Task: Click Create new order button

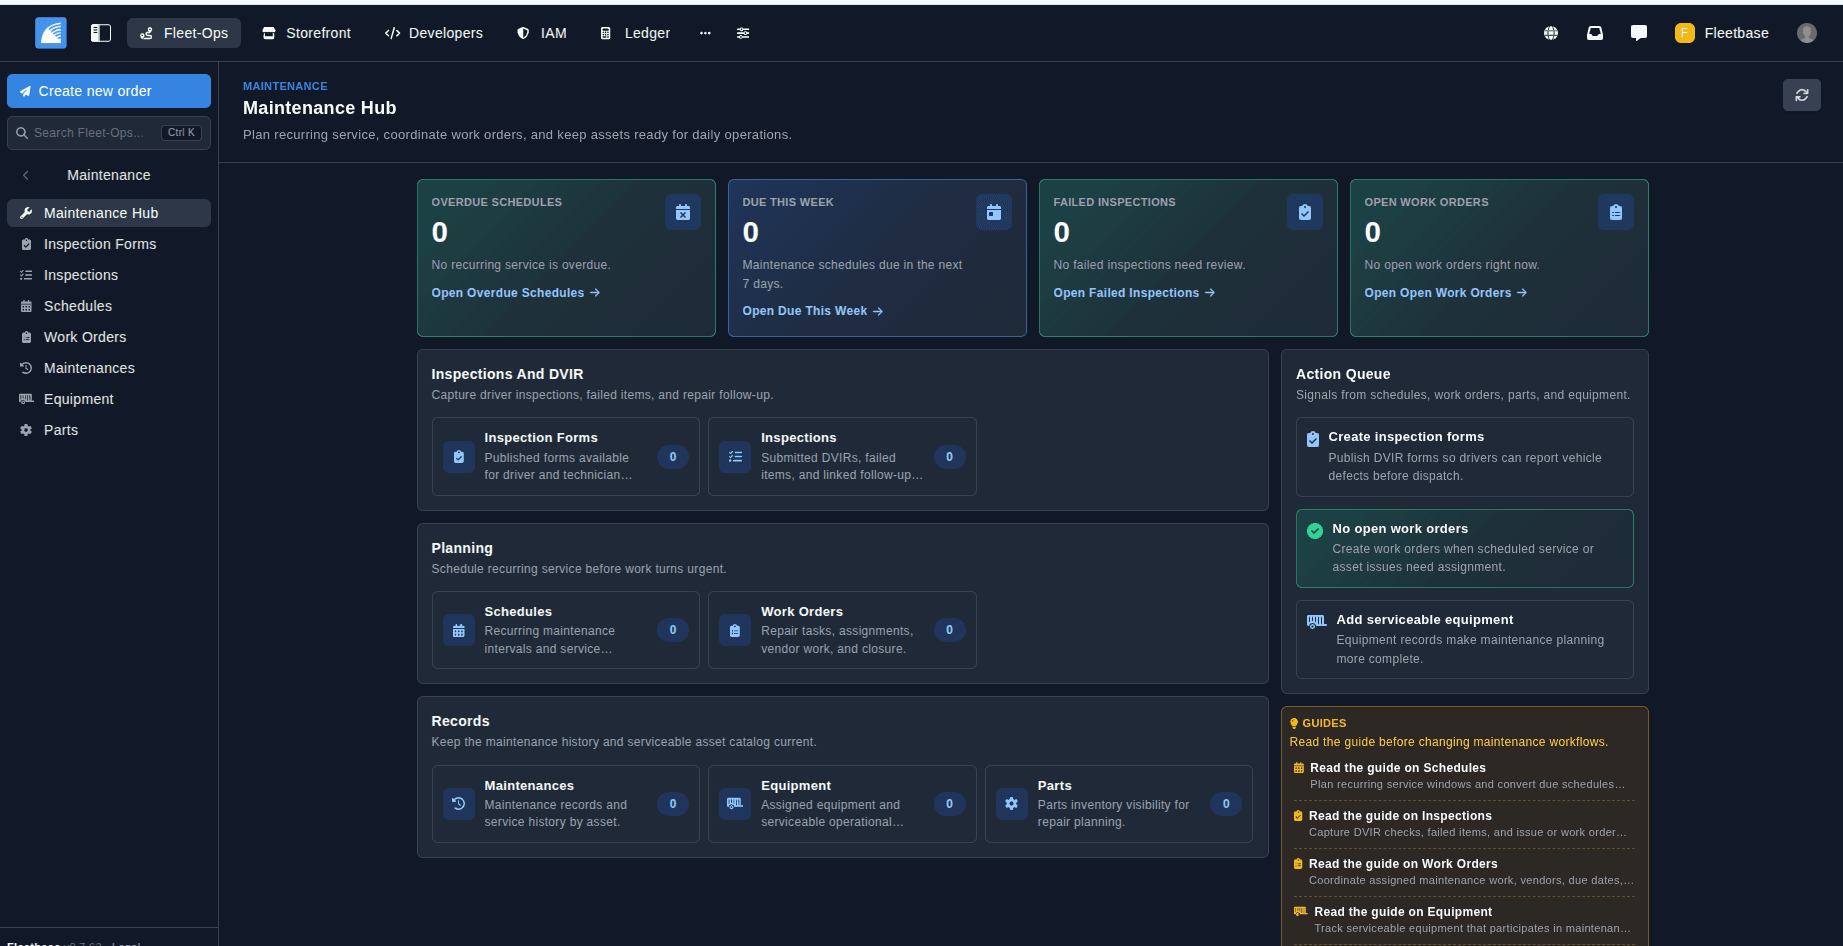Action: tap(109, 91)
